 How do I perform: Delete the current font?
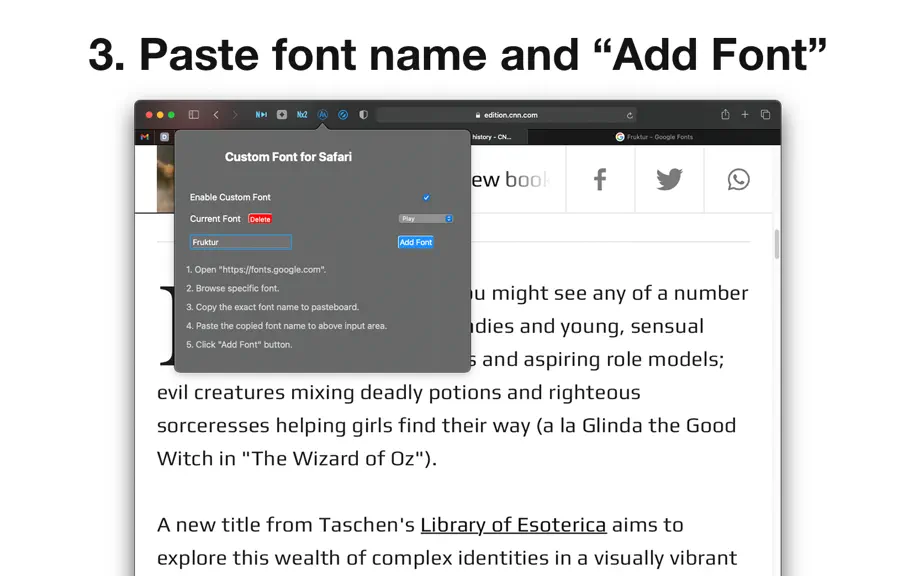(260, 219)
